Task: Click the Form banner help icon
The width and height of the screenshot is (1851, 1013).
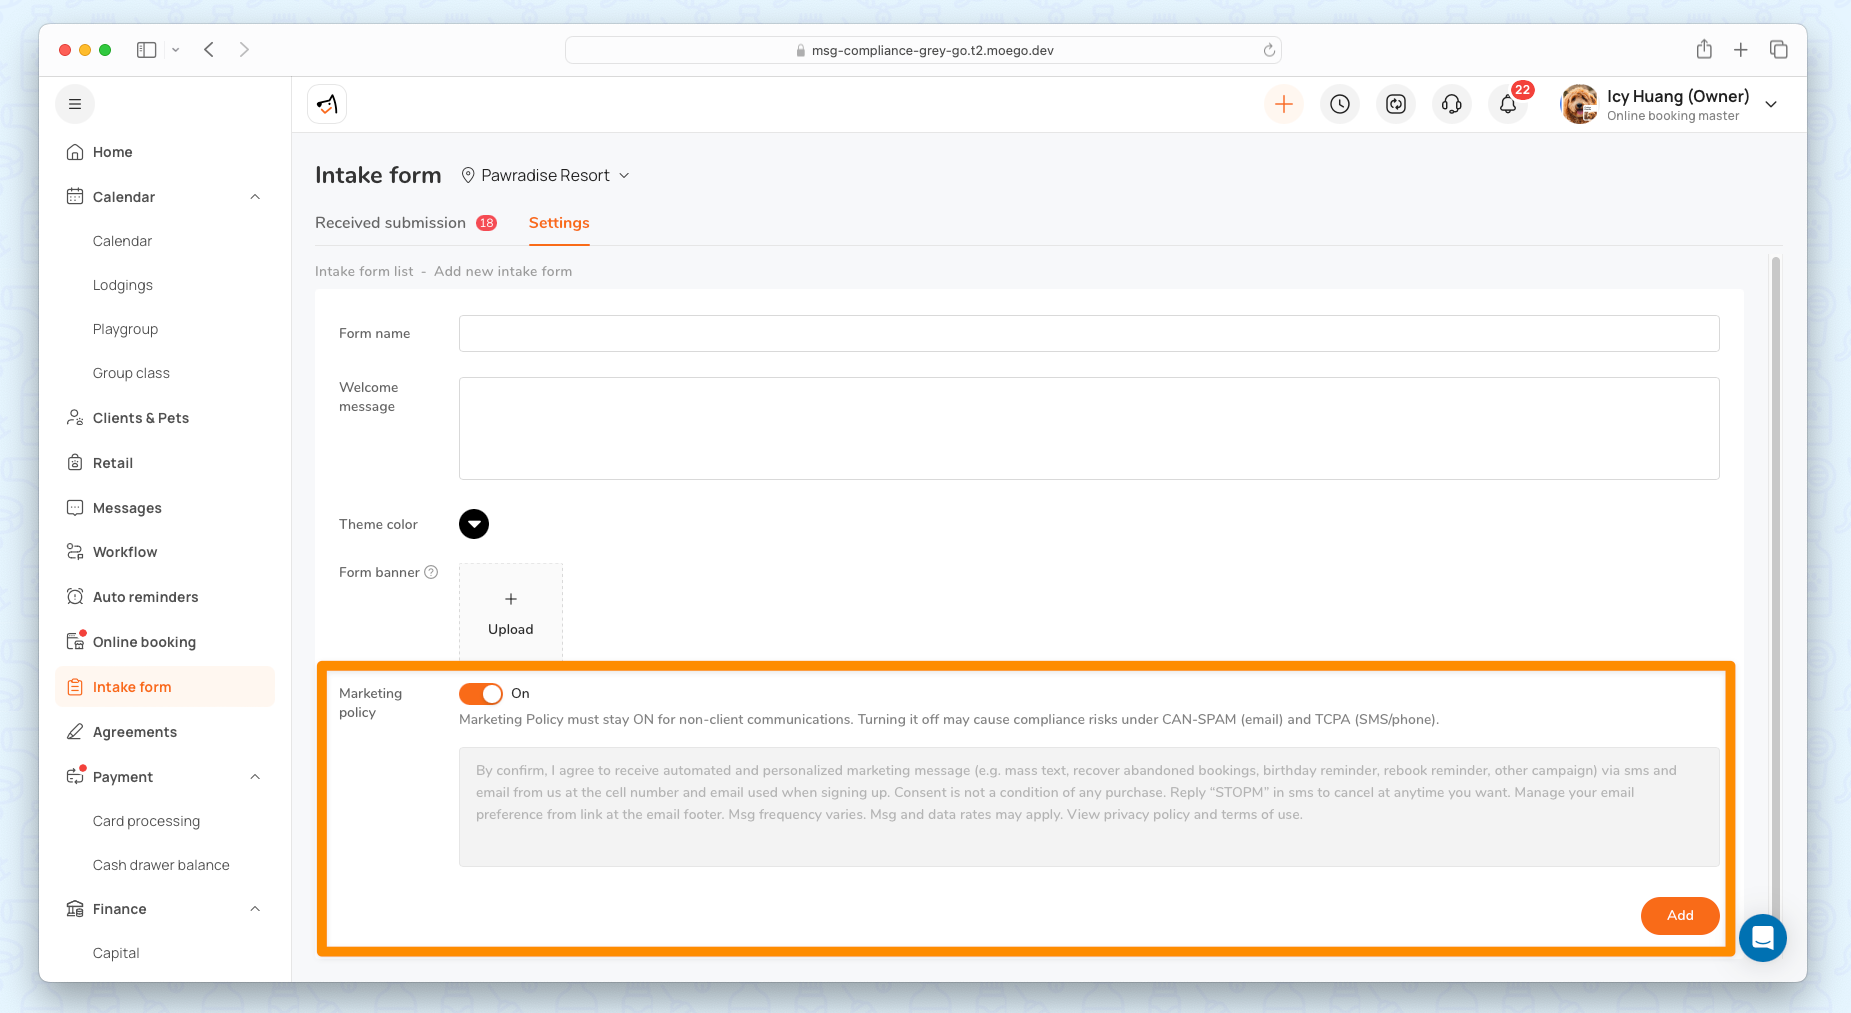Action: click(431, 572)
